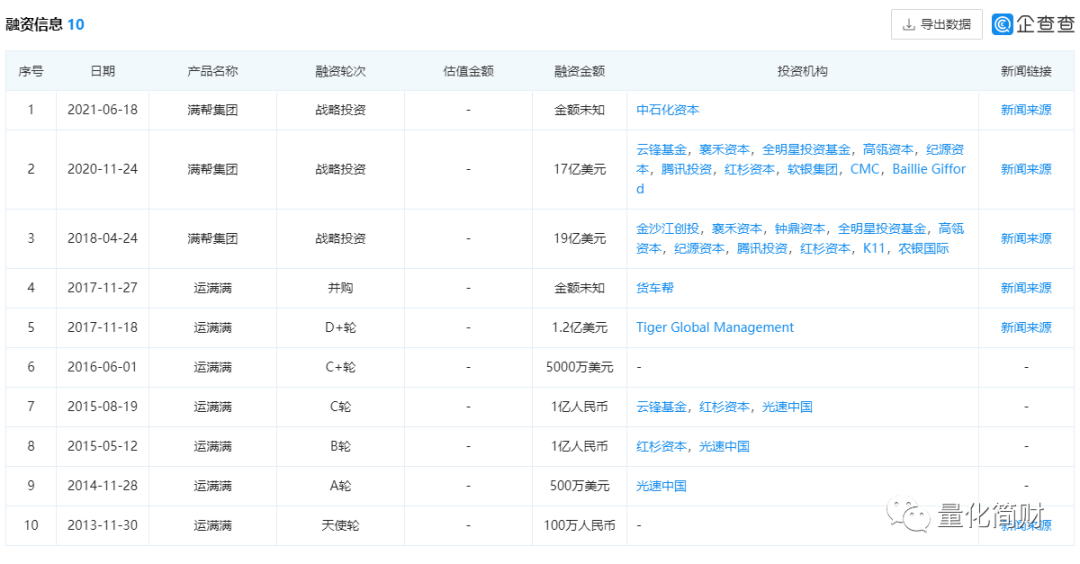Open 红杉资本 link in C轮 row

tap(725, 406)
